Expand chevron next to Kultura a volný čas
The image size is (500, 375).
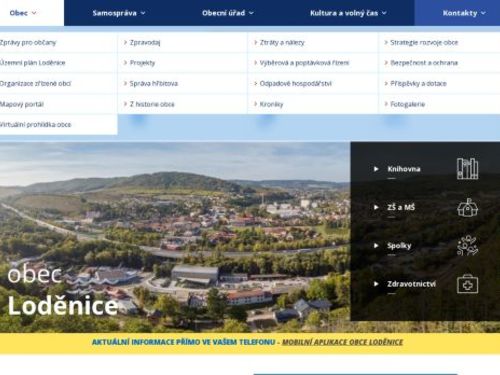pyautogui.click(x=384, y=13)
